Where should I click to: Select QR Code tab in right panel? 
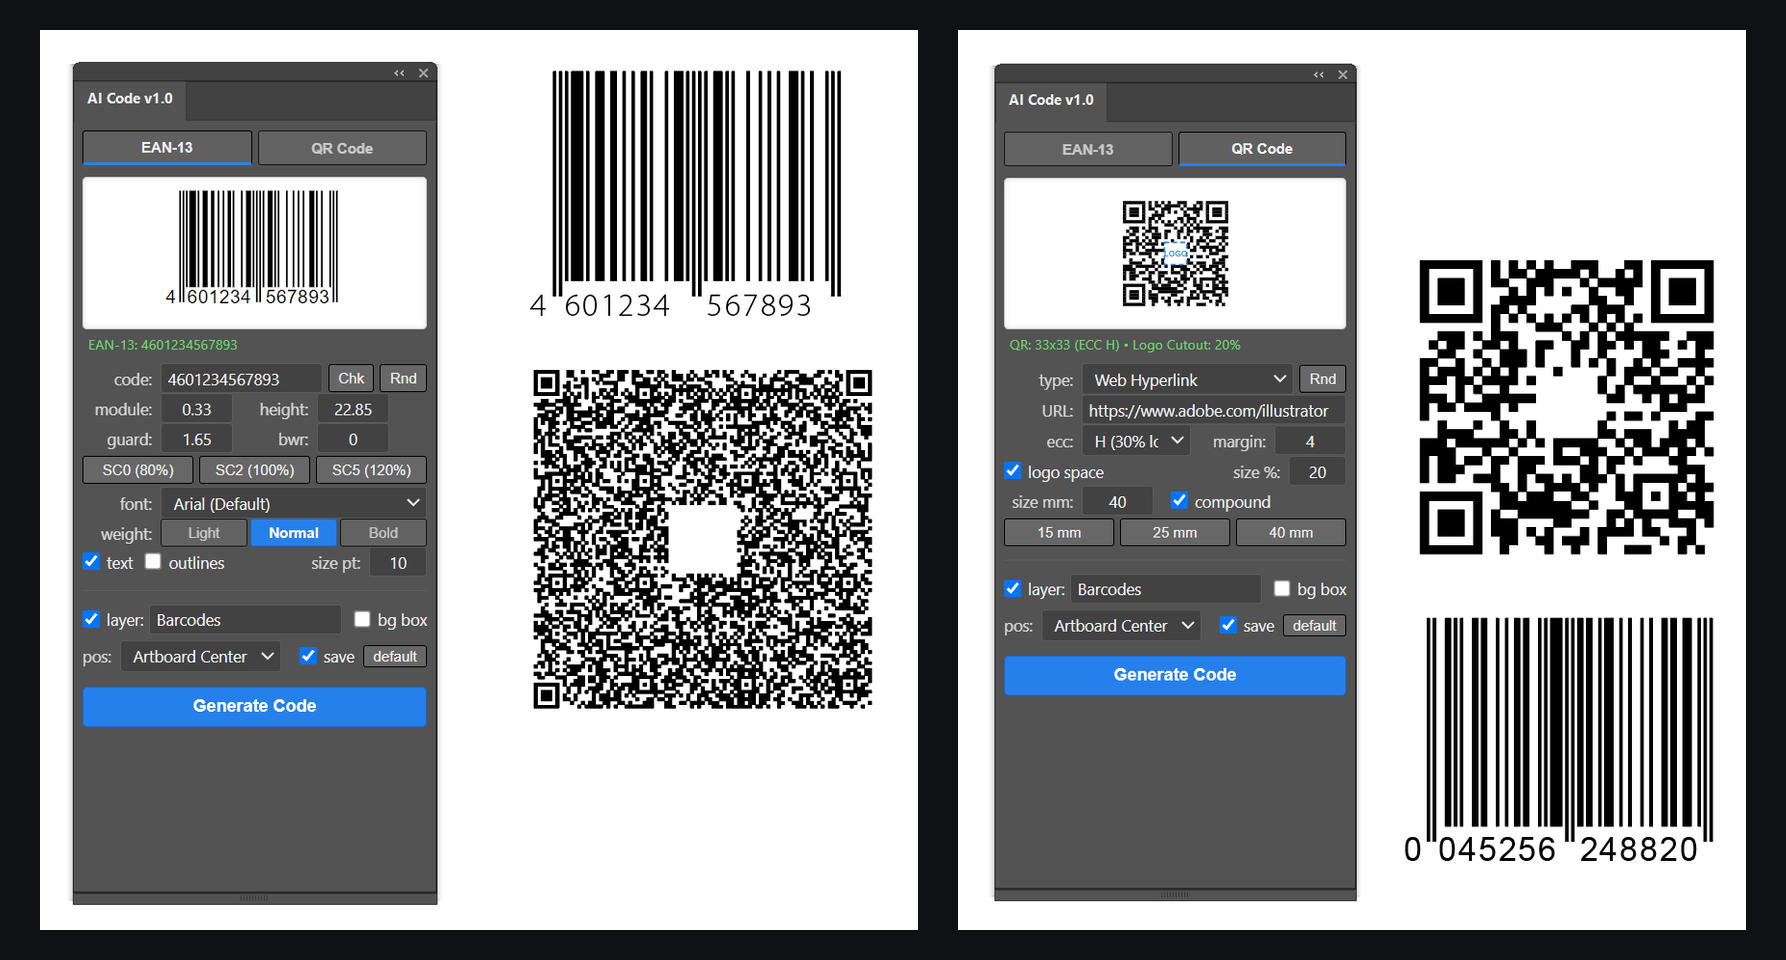click(1262, 148)
